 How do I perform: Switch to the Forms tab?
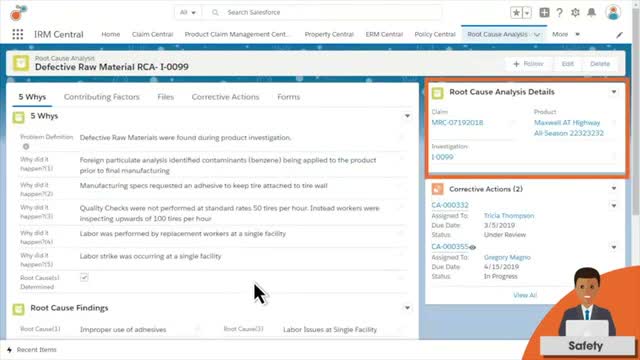click(x=289, y=97)
